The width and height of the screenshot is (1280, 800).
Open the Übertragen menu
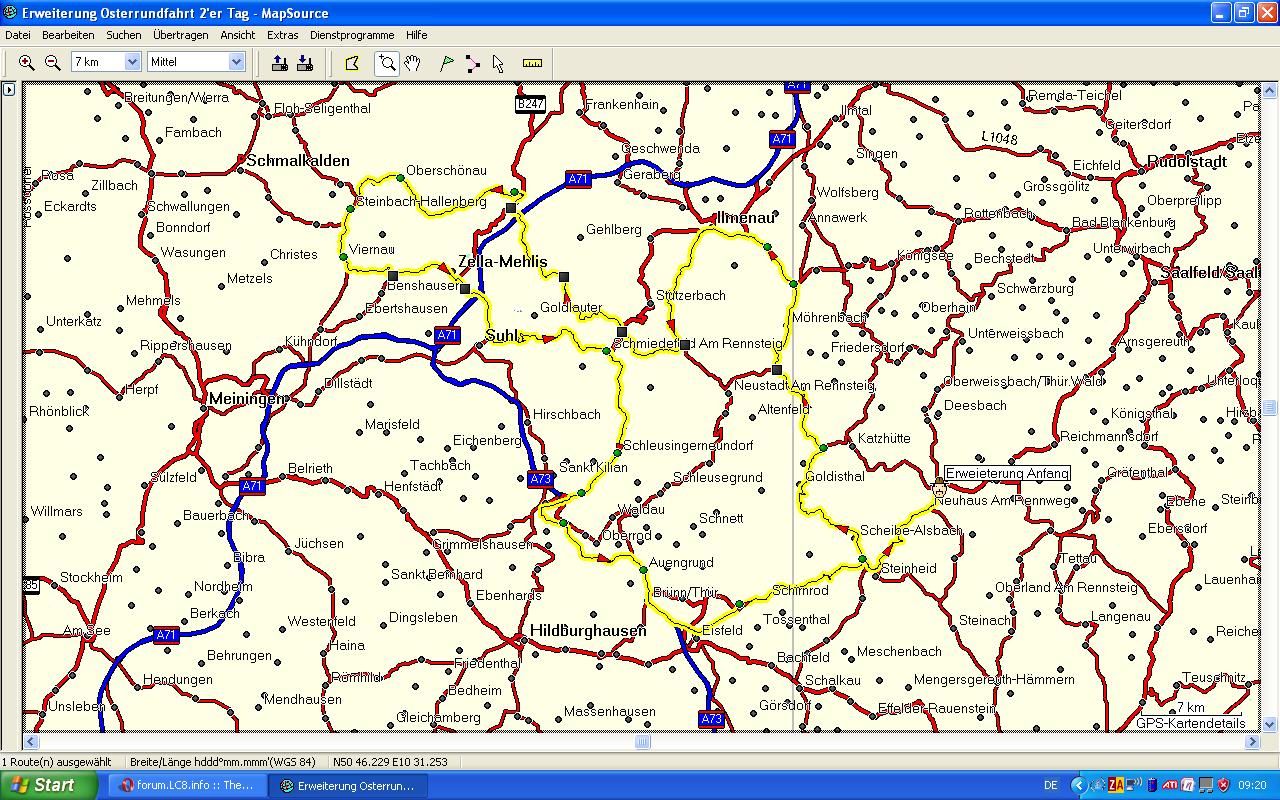point(180,35)
